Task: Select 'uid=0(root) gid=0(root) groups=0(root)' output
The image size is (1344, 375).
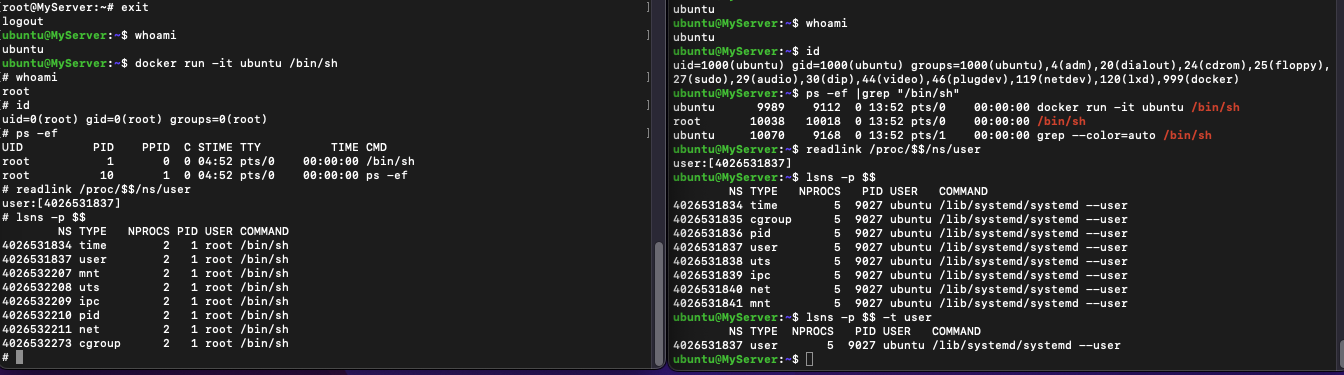Action: point(135,119)
